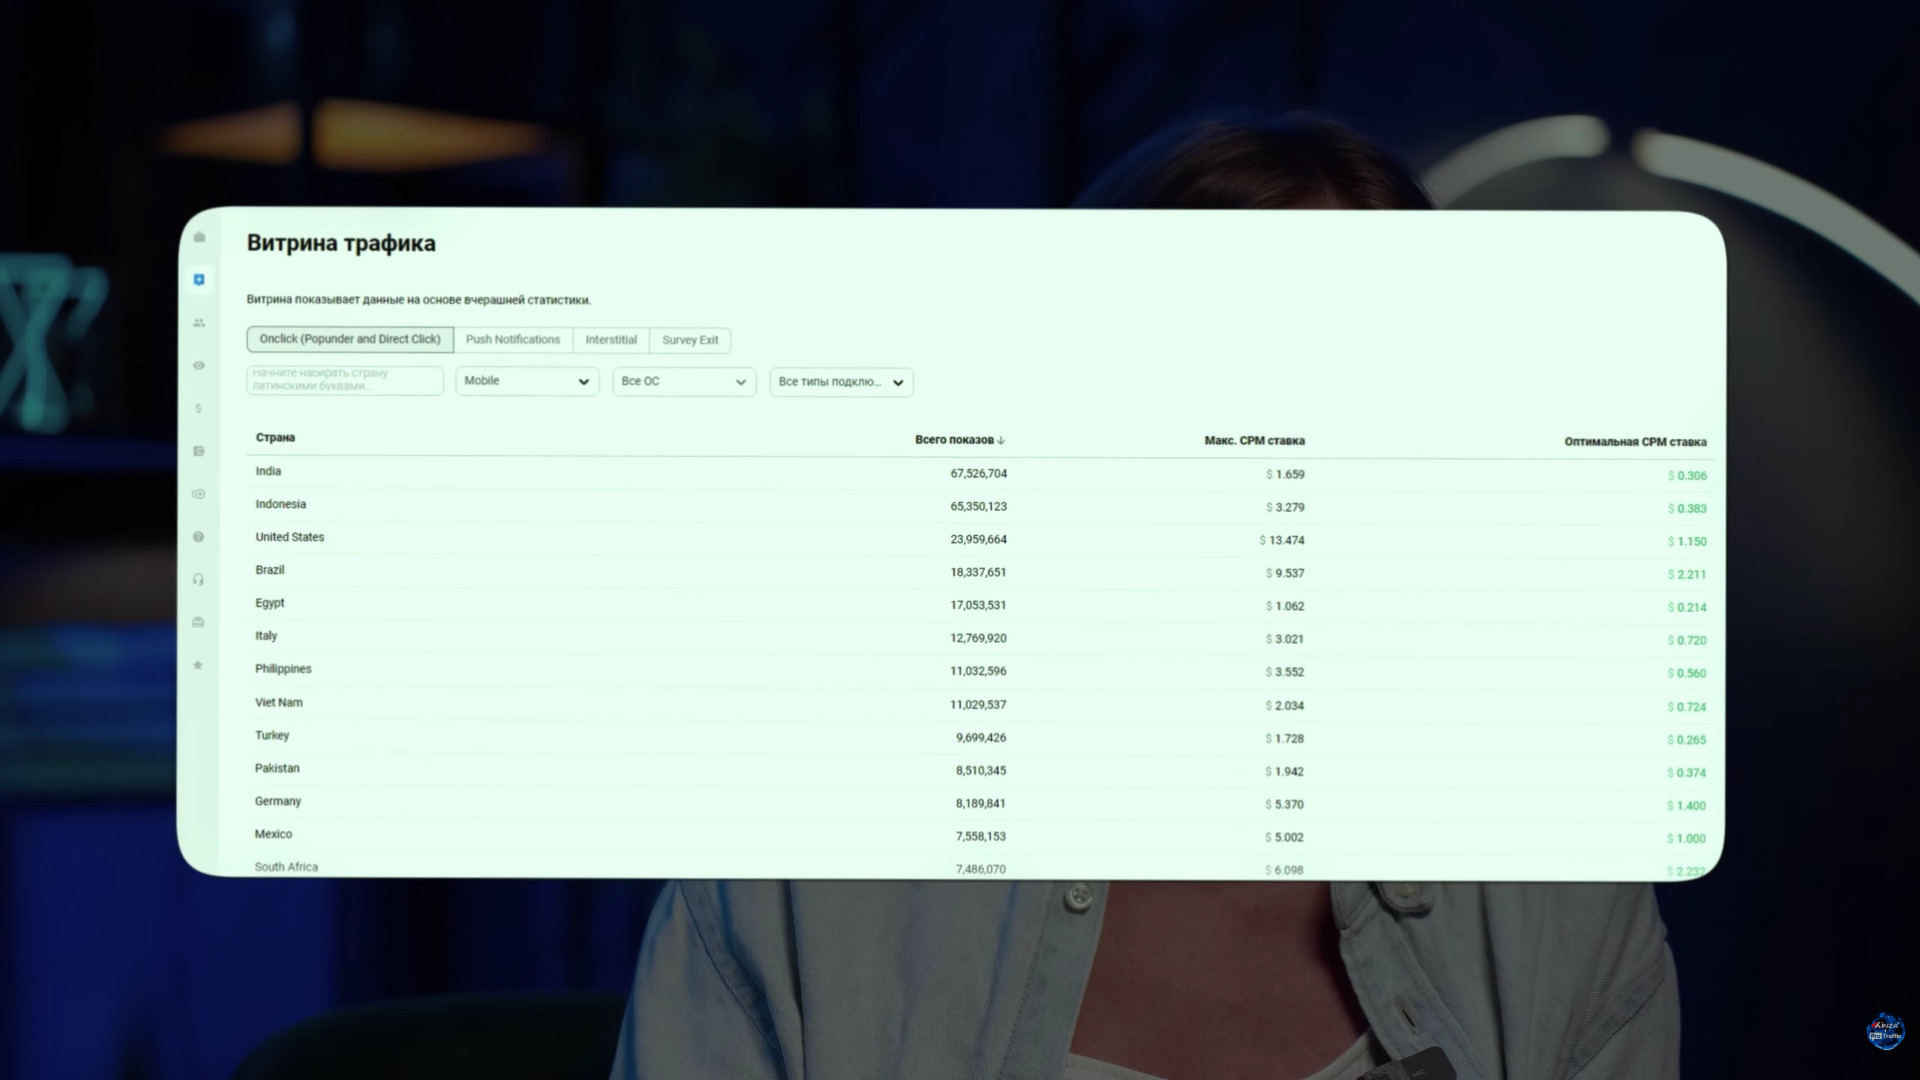
Task: Click Germany's optimal CPM $ 1.400
Action: point(1687,806)
